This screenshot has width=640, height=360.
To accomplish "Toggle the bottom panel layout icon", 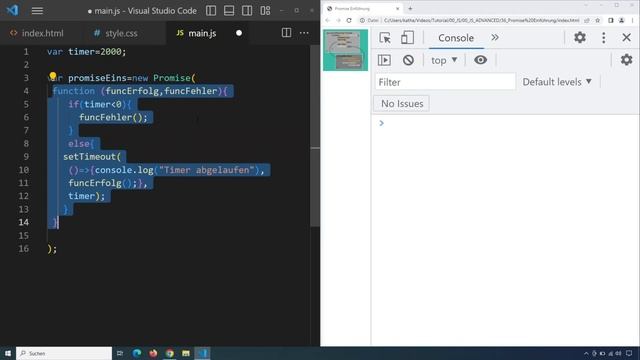I will (x=229, y=11).
